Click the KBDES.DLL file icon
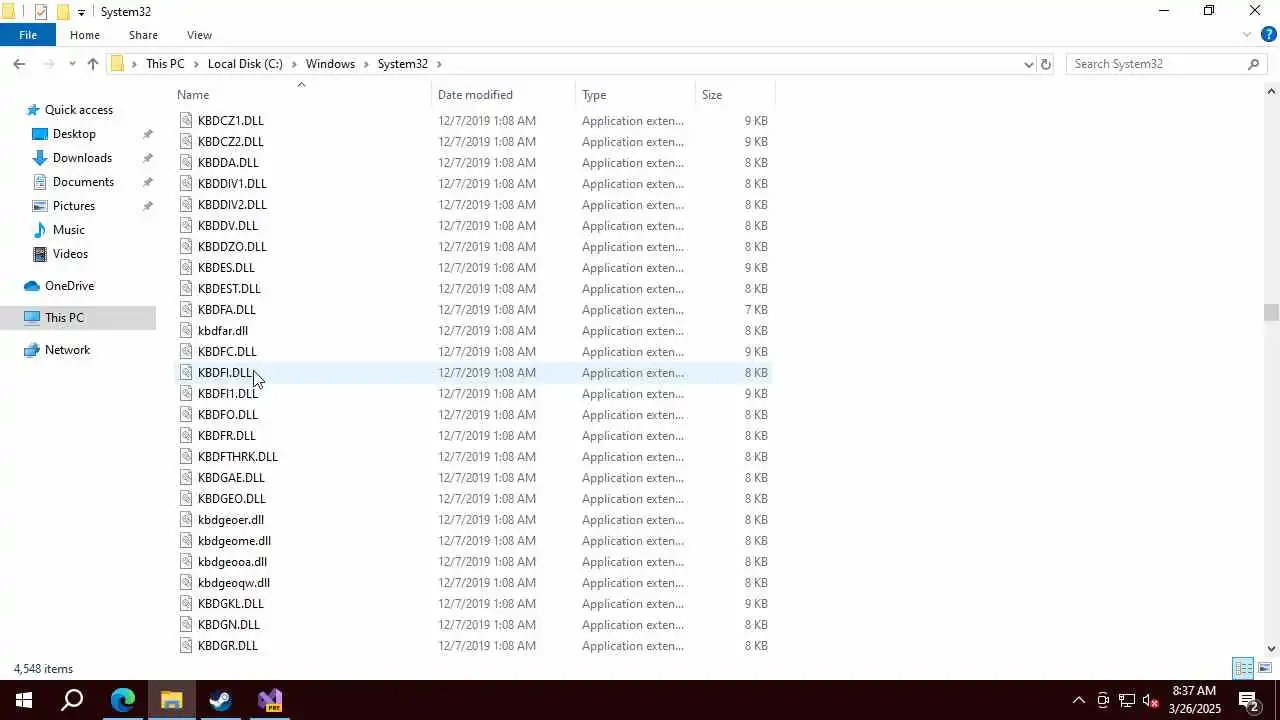The height and width of the screenshot is (720, 1280). 186,268
